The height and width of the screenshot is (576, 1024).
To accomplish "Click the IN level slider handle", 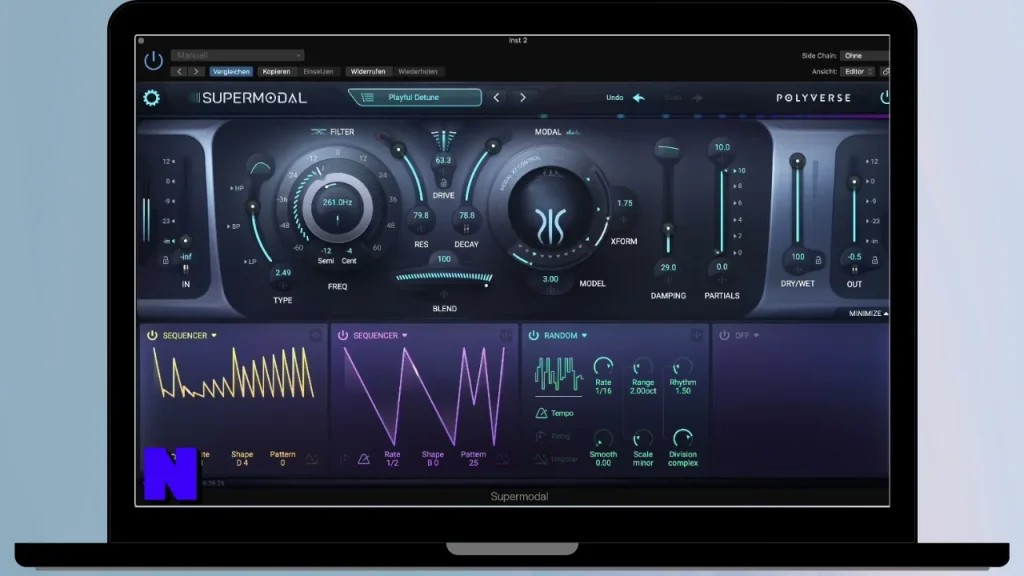I will tap(185, 241).
